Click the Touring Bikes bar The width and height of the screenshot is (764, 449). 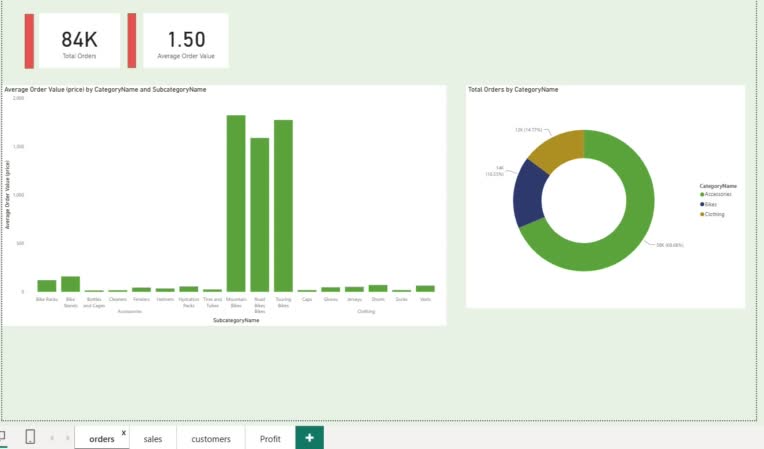(283, 206)
